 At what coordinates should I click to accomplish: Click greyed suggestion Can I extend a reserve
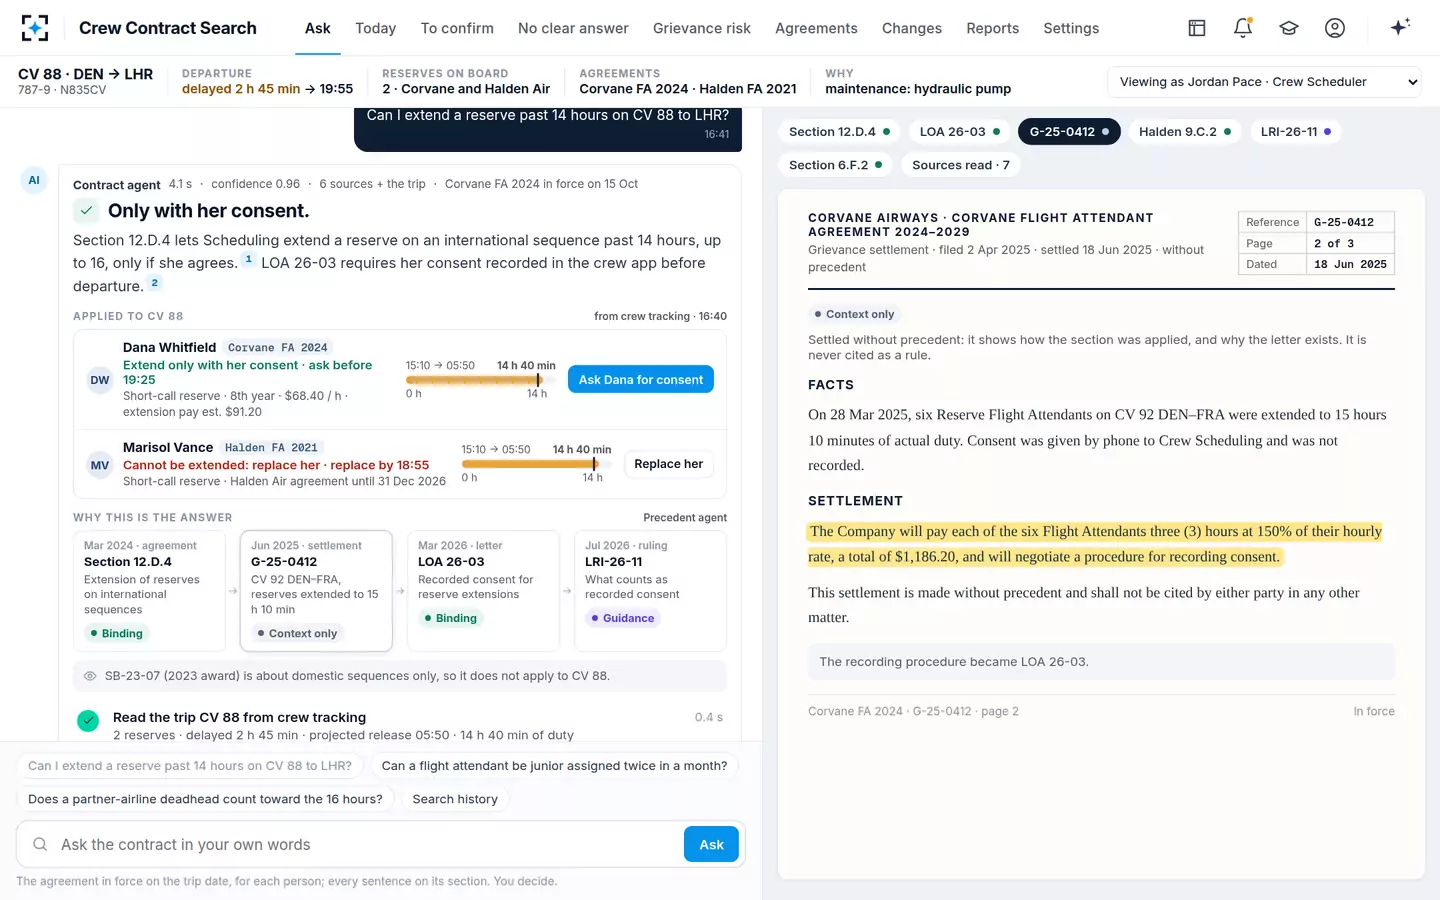pyautogui.click(x=190, y=766)
